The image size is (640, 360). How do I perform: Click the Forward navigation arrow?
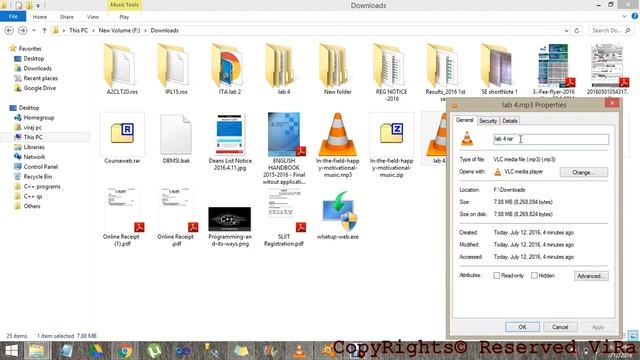tap(22, 30)
